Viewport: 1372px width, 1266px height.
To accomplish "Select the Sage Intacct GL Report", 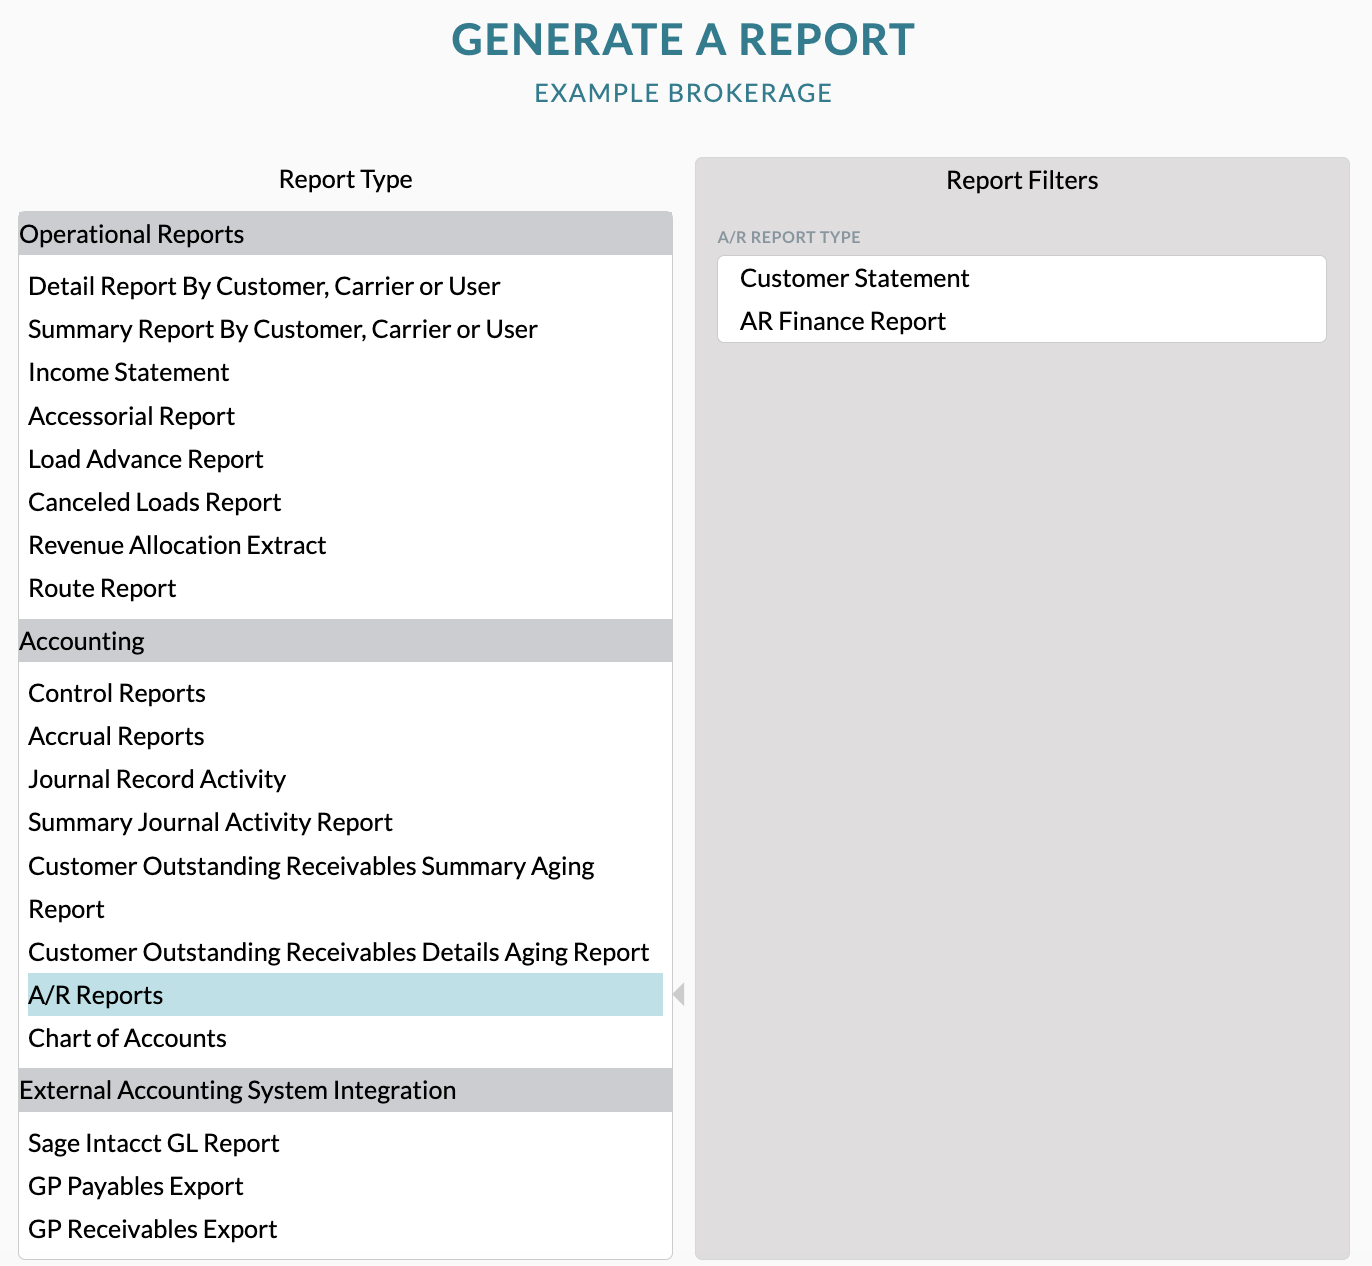I will 153,1143.
